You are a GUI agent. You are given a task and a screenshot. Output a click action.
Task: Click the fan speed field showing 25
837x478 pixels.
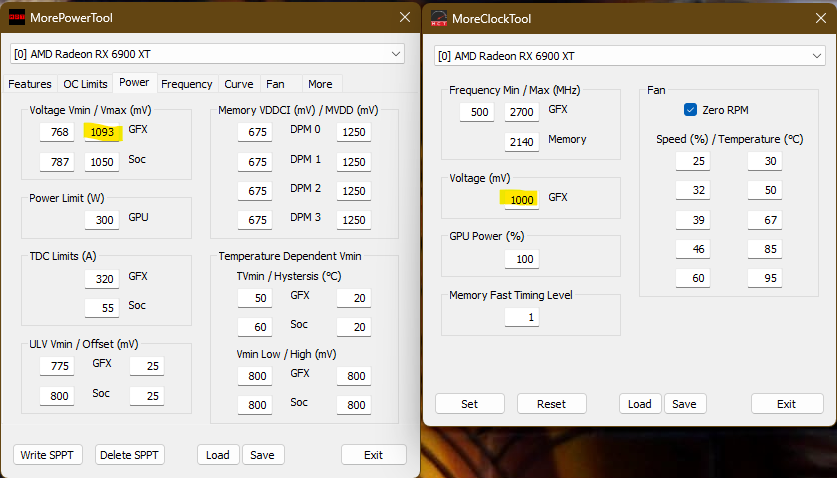(x=693, y=161)
